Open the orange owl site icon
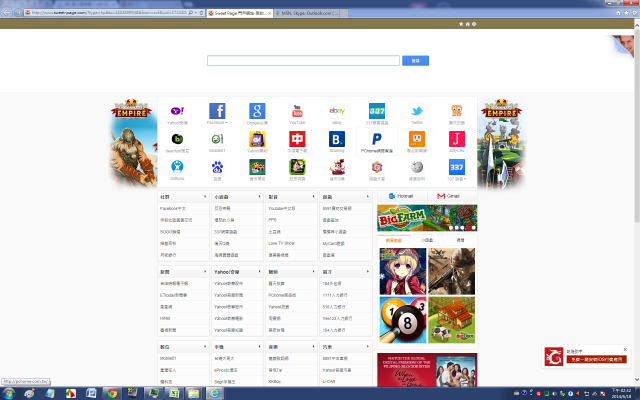The height and width of the screenshot is (400, 640). pyautogui.click(x=457, y=111)
